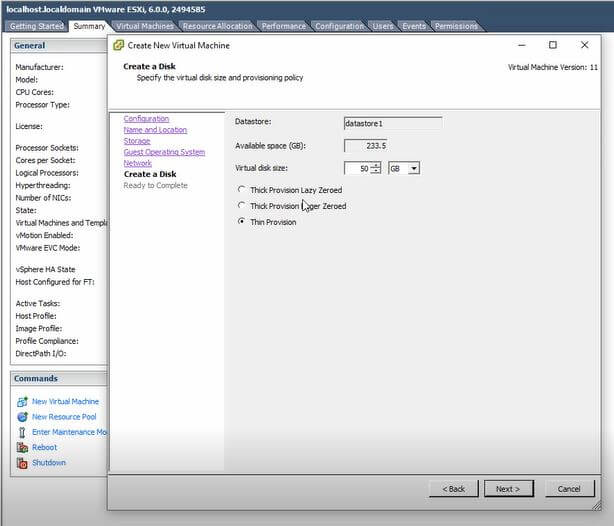Go to Guest Operating System wizard step

tap(164, 152)
